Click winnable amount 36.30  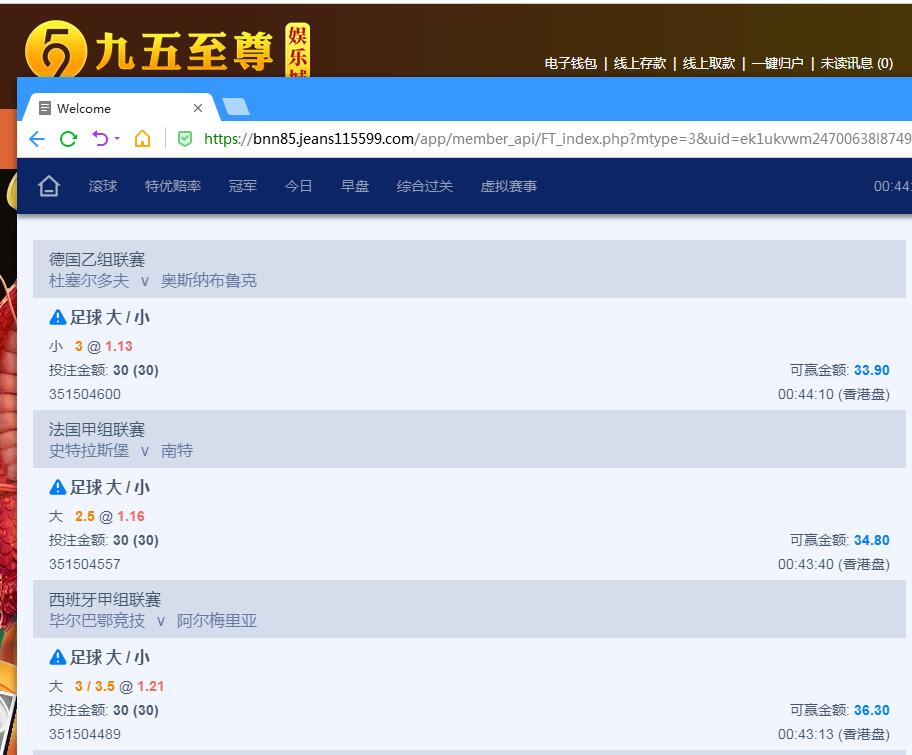872,710
